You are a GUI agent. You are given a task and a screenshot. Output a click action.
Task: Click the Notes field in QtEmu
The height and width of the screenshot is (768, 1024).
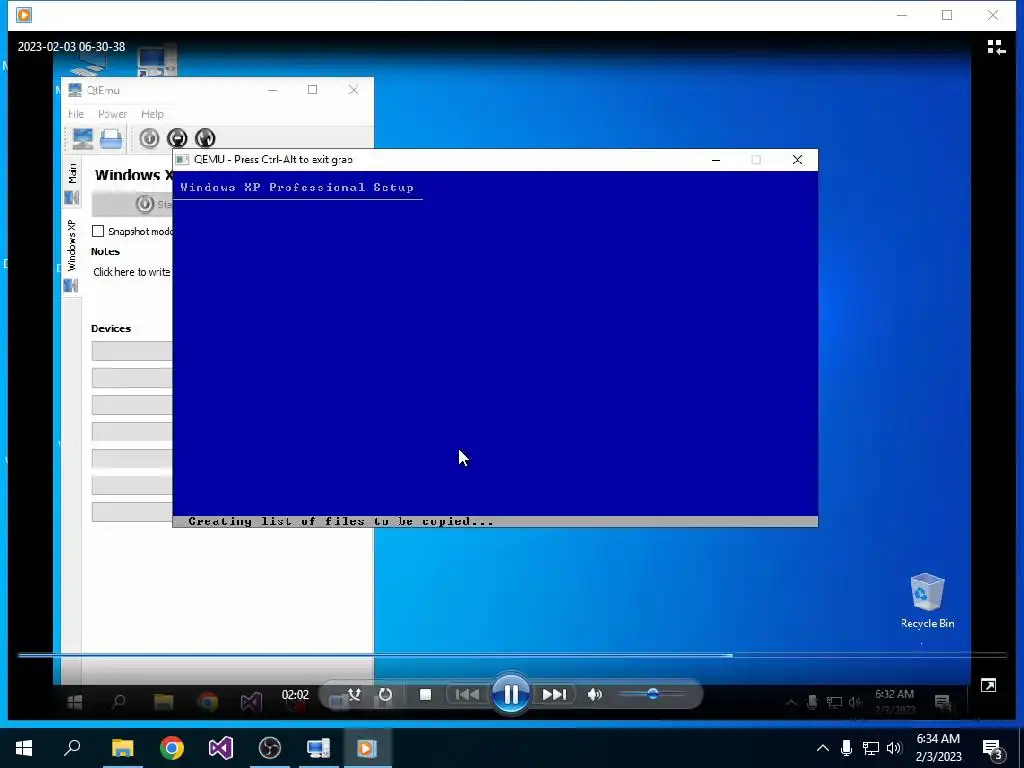click(132, 272)
